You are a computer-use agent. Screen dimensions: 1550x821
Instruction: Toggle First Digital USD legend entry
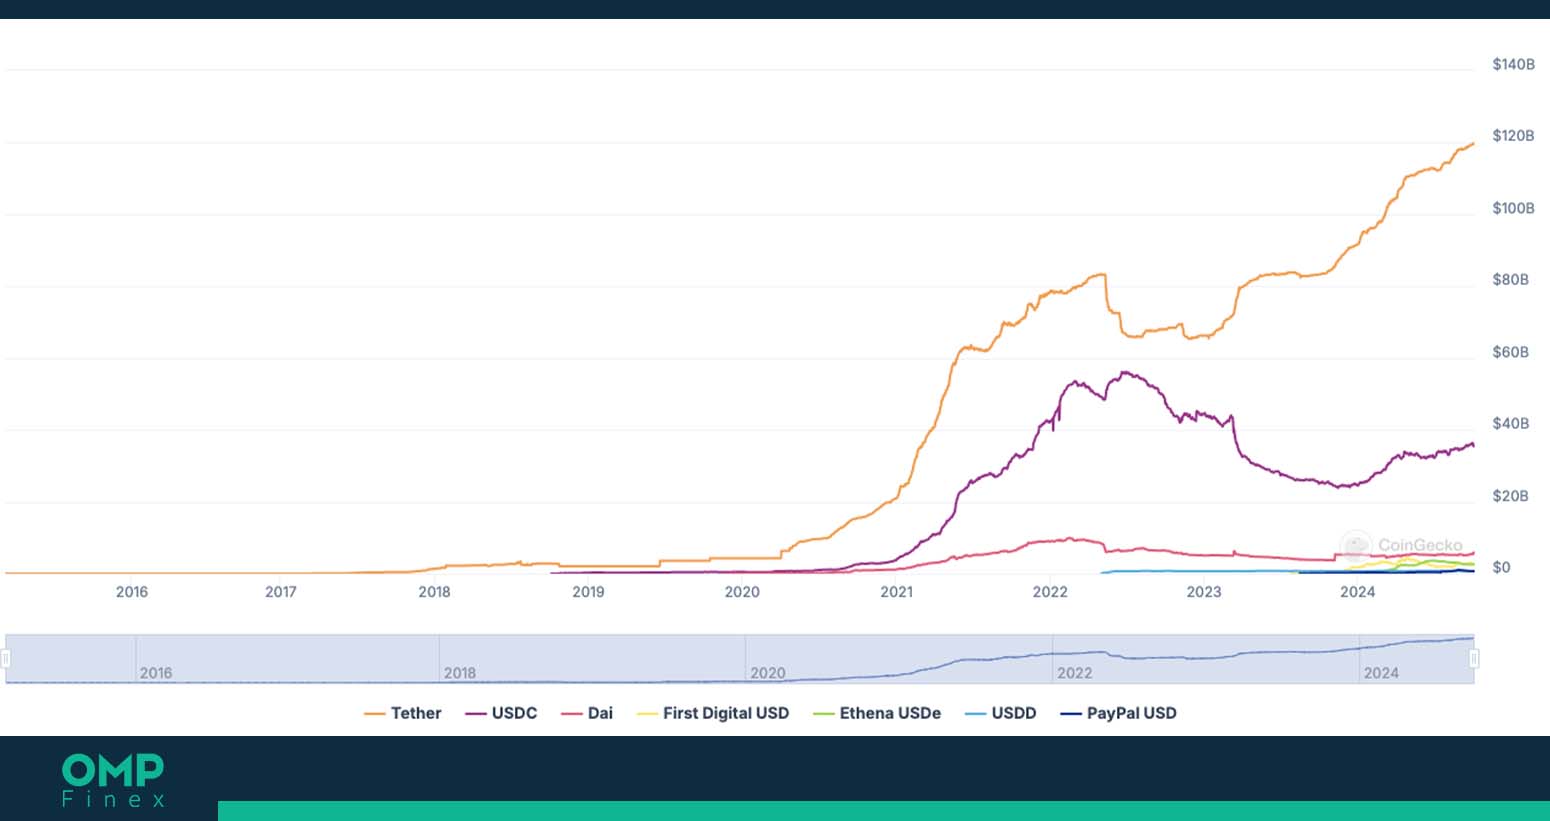(x=713, y=713)
